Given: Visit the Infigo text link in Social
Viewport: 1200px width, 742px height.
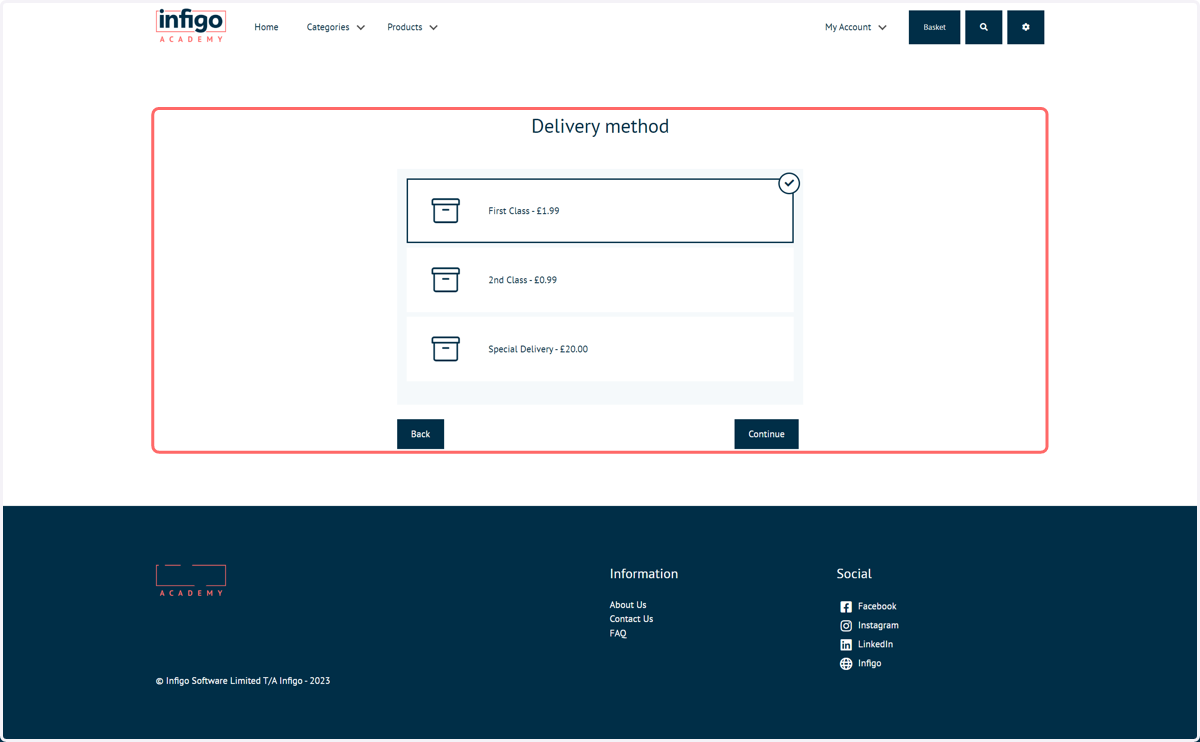Looking at the screenshot, I should [x=870, y=664].
